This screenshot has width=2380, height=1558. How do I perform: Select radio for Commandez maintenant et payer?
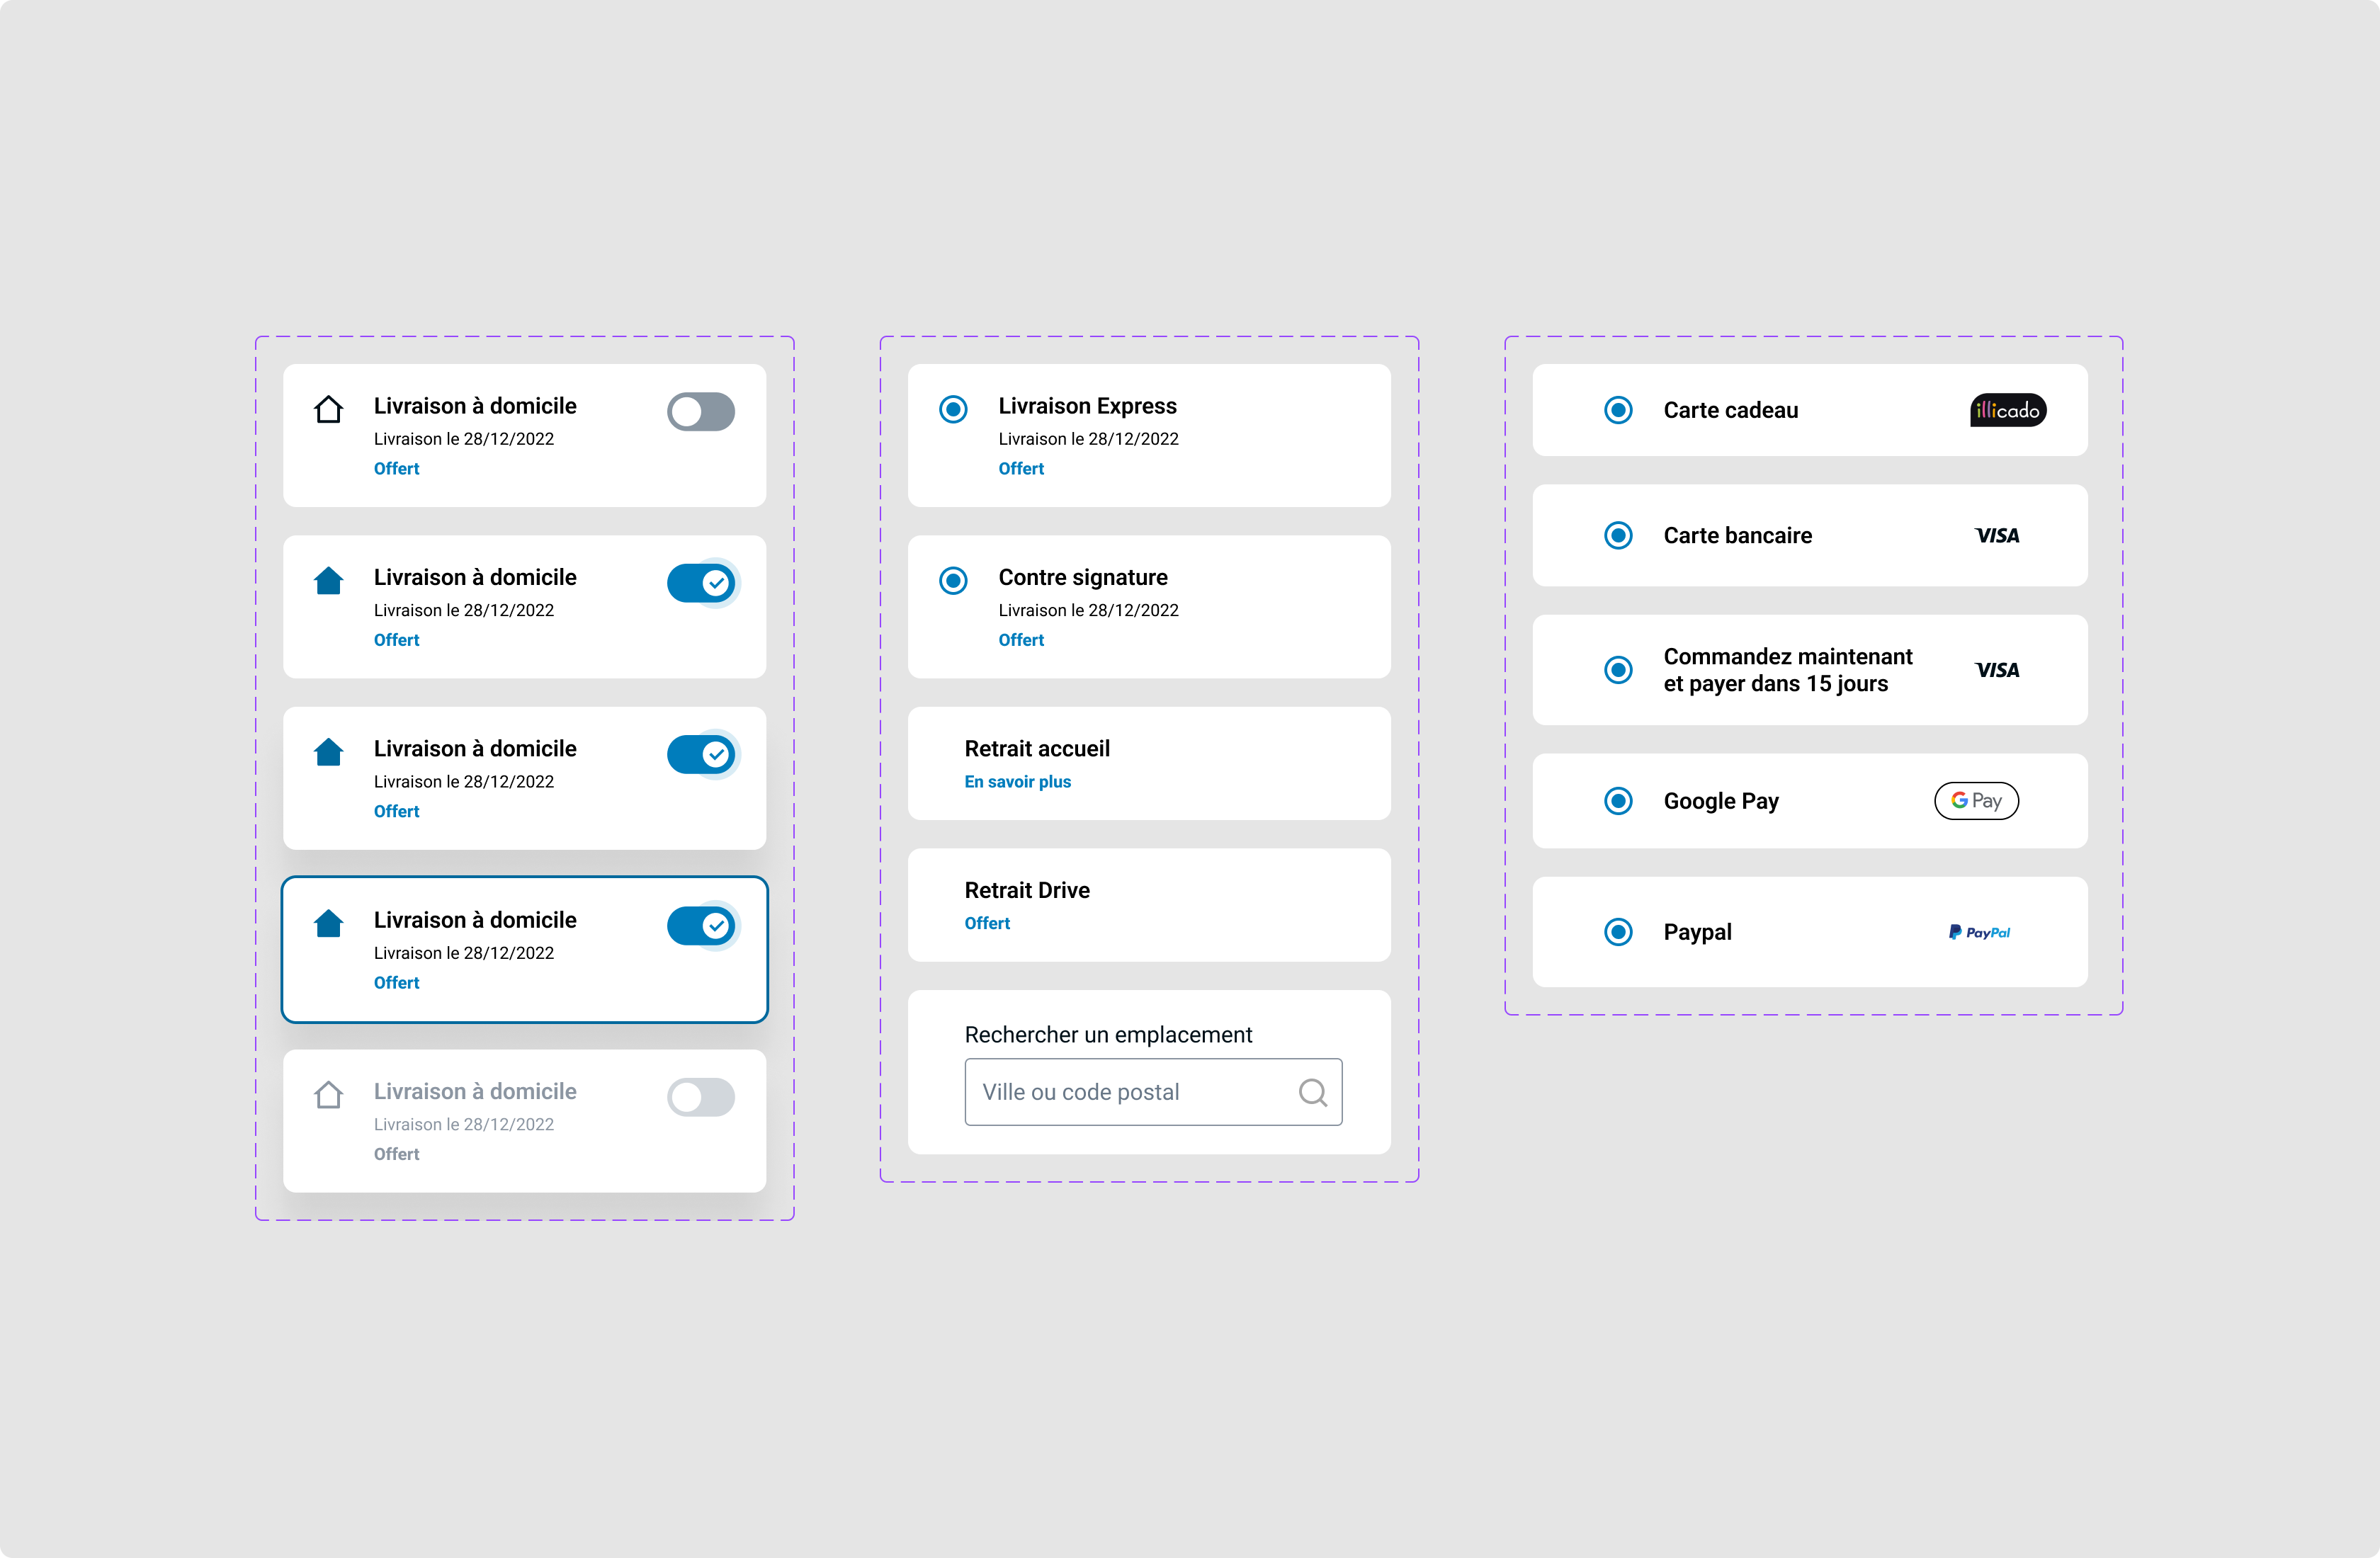click(1618, 670)
